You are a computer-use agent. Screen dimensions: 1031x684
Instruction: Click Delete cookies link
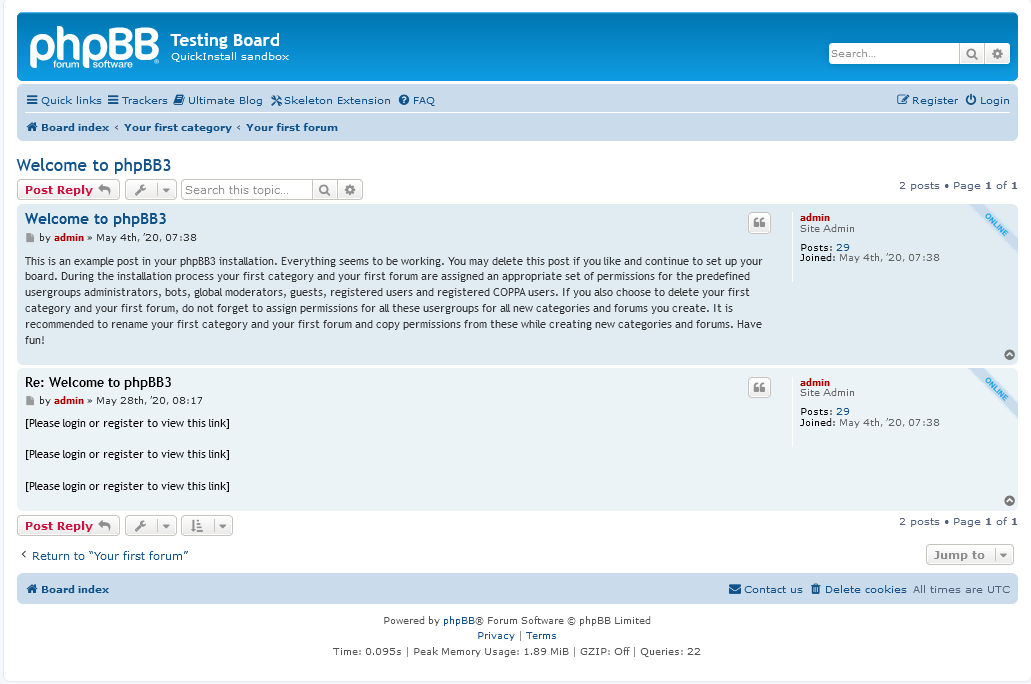coord(859,589)
